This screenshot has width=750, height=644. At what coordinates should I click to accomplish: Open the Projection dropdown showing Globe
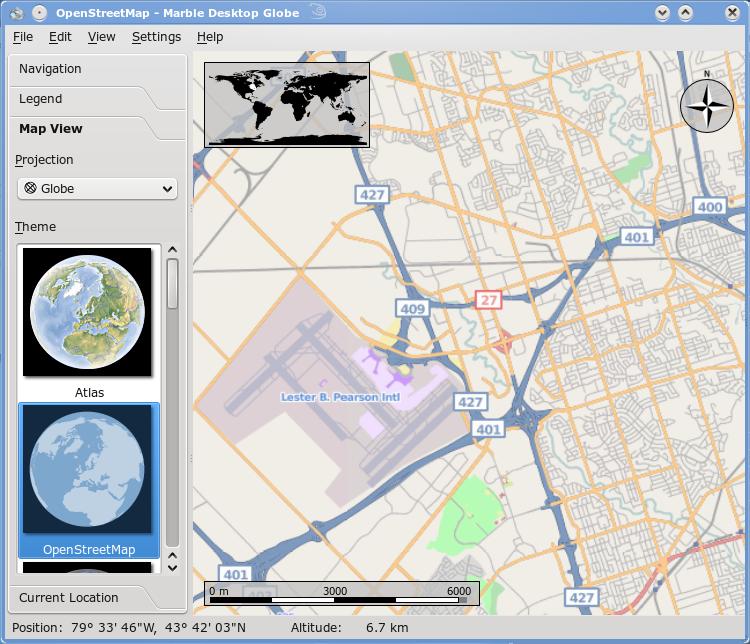(x=97, y=188)
